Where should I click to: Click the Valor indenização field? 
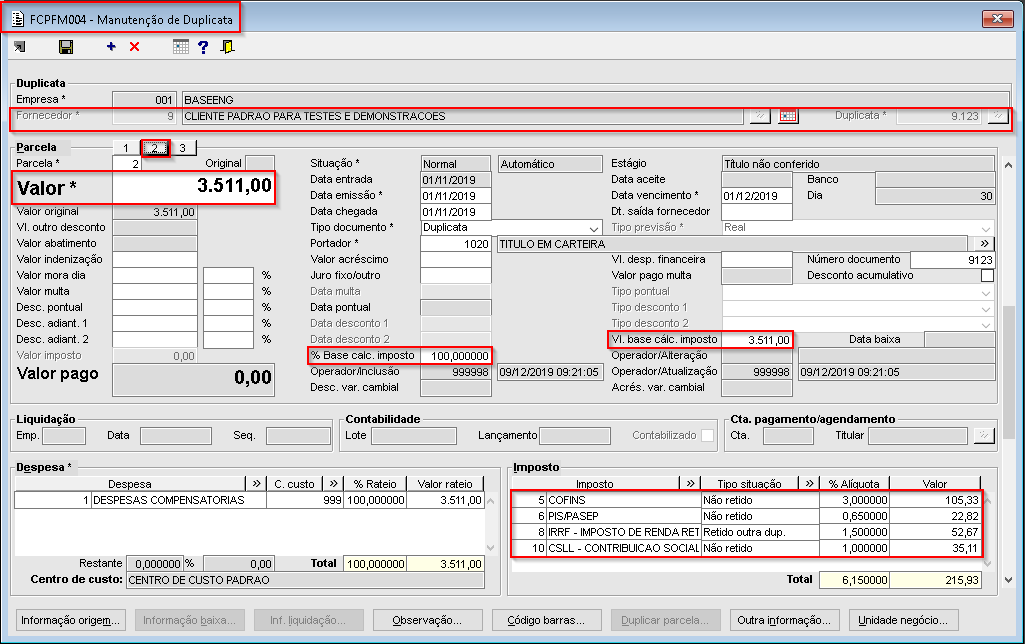pos(155,260)
